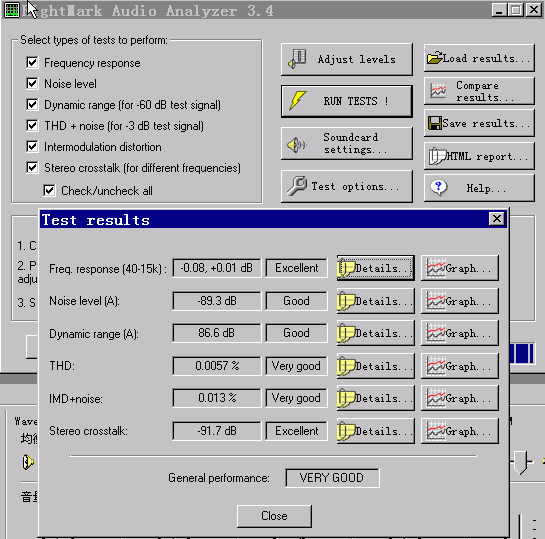545x539 pixels.
Task: Click the -0.08, +0.01 dB value field
Action: (x=217, y=268)
